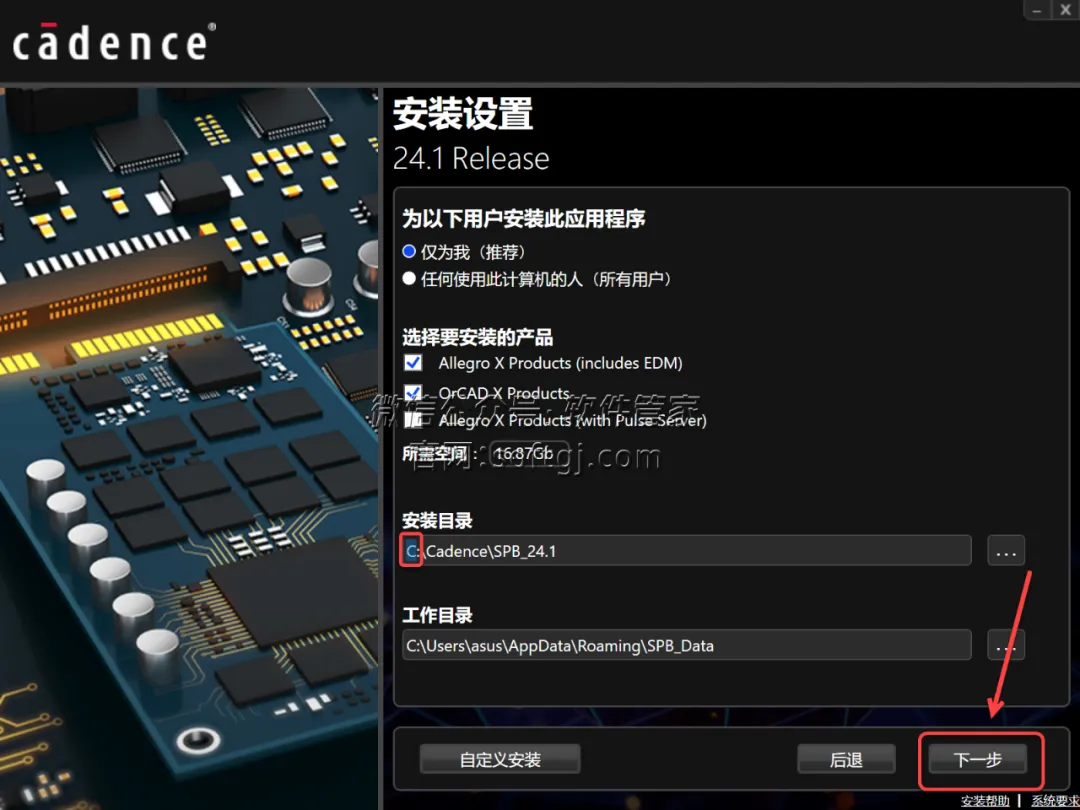
Task: Choose '任何使用此计算机的人（所有用户）' option
Action: [x=409, y=279]
